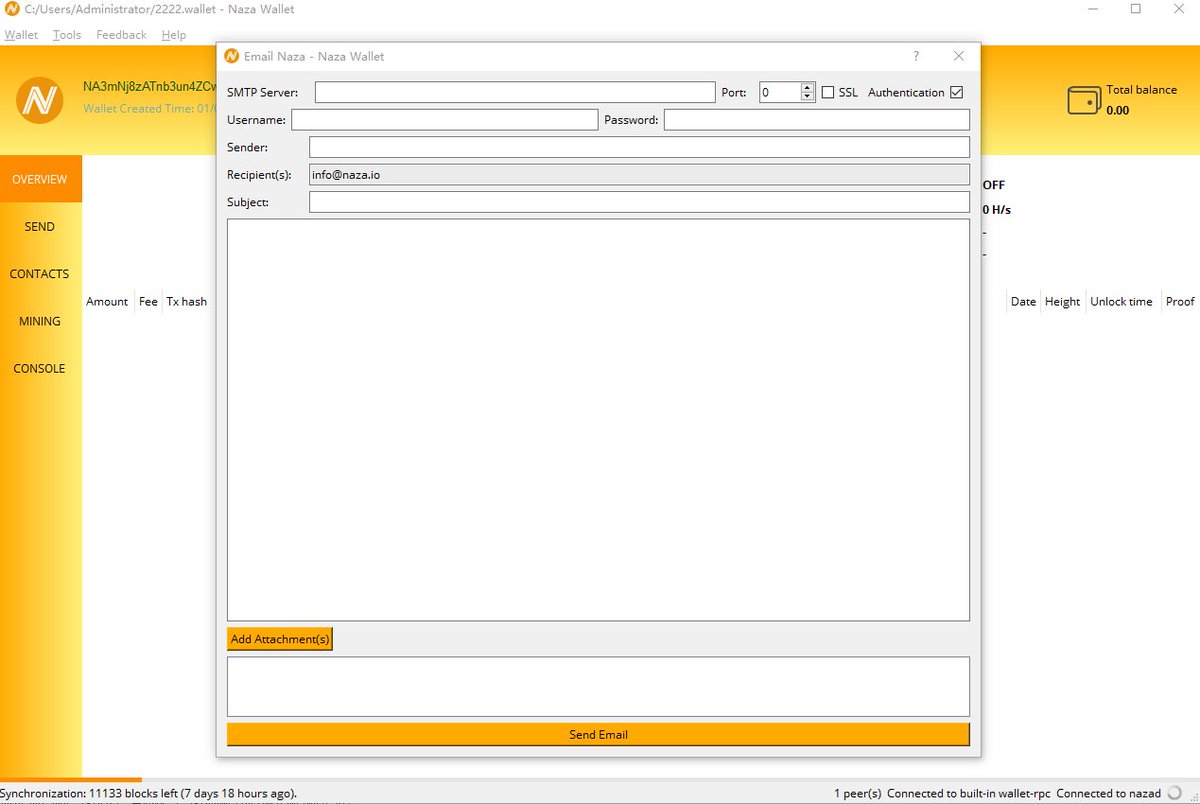The image size is (1200, 804).
Task: Click the 1 peer(s) status text
Action: tap(858, 793)
